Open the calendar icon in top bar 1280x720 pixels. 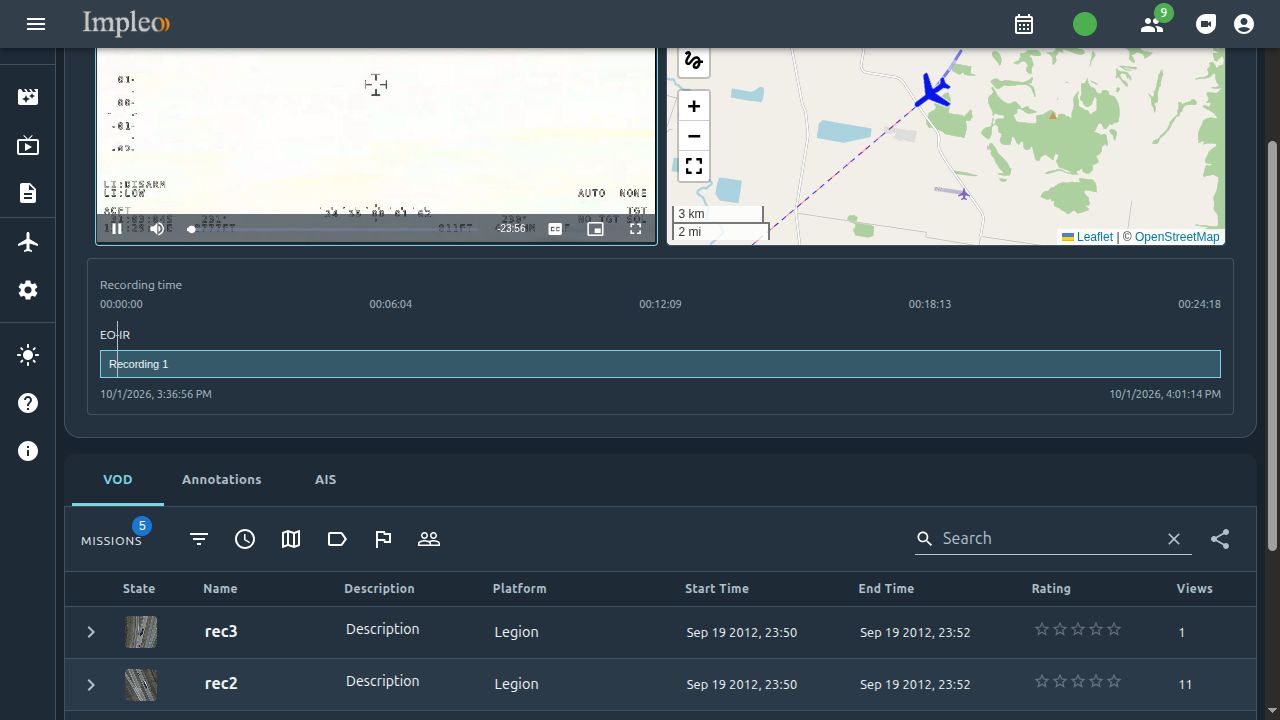(1024, 24)
